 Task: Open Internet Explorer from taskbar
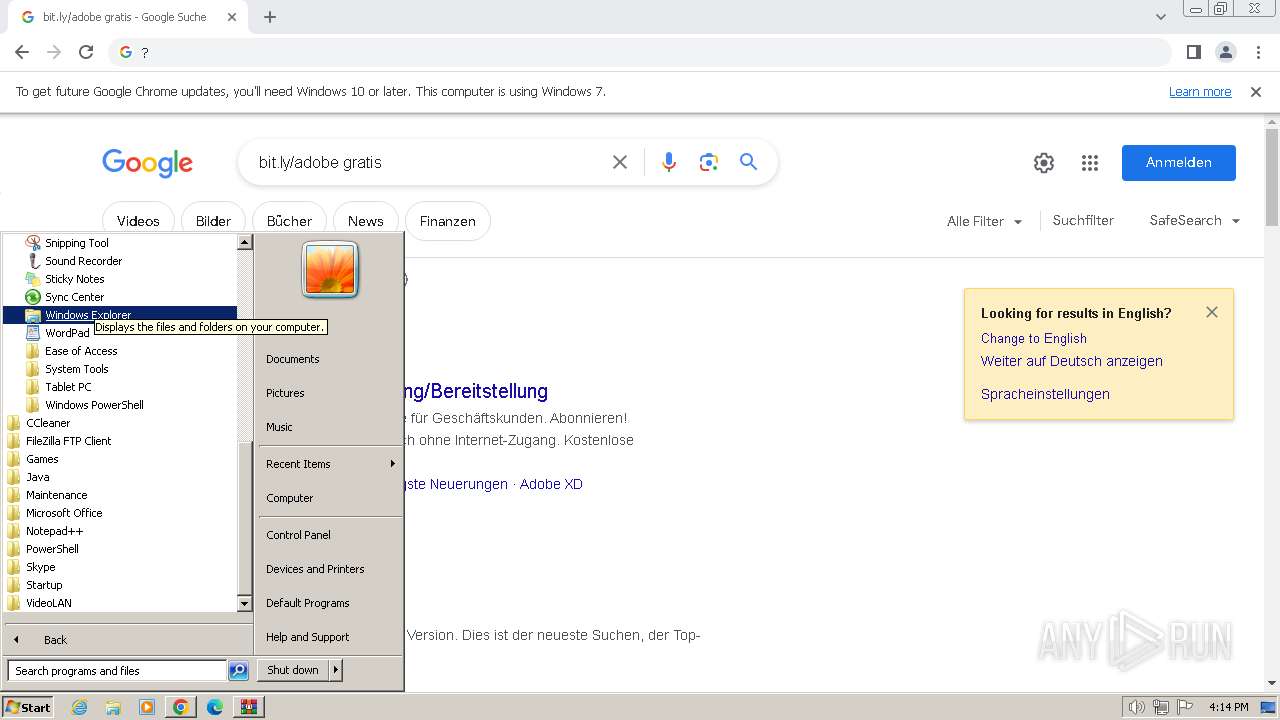80,707
